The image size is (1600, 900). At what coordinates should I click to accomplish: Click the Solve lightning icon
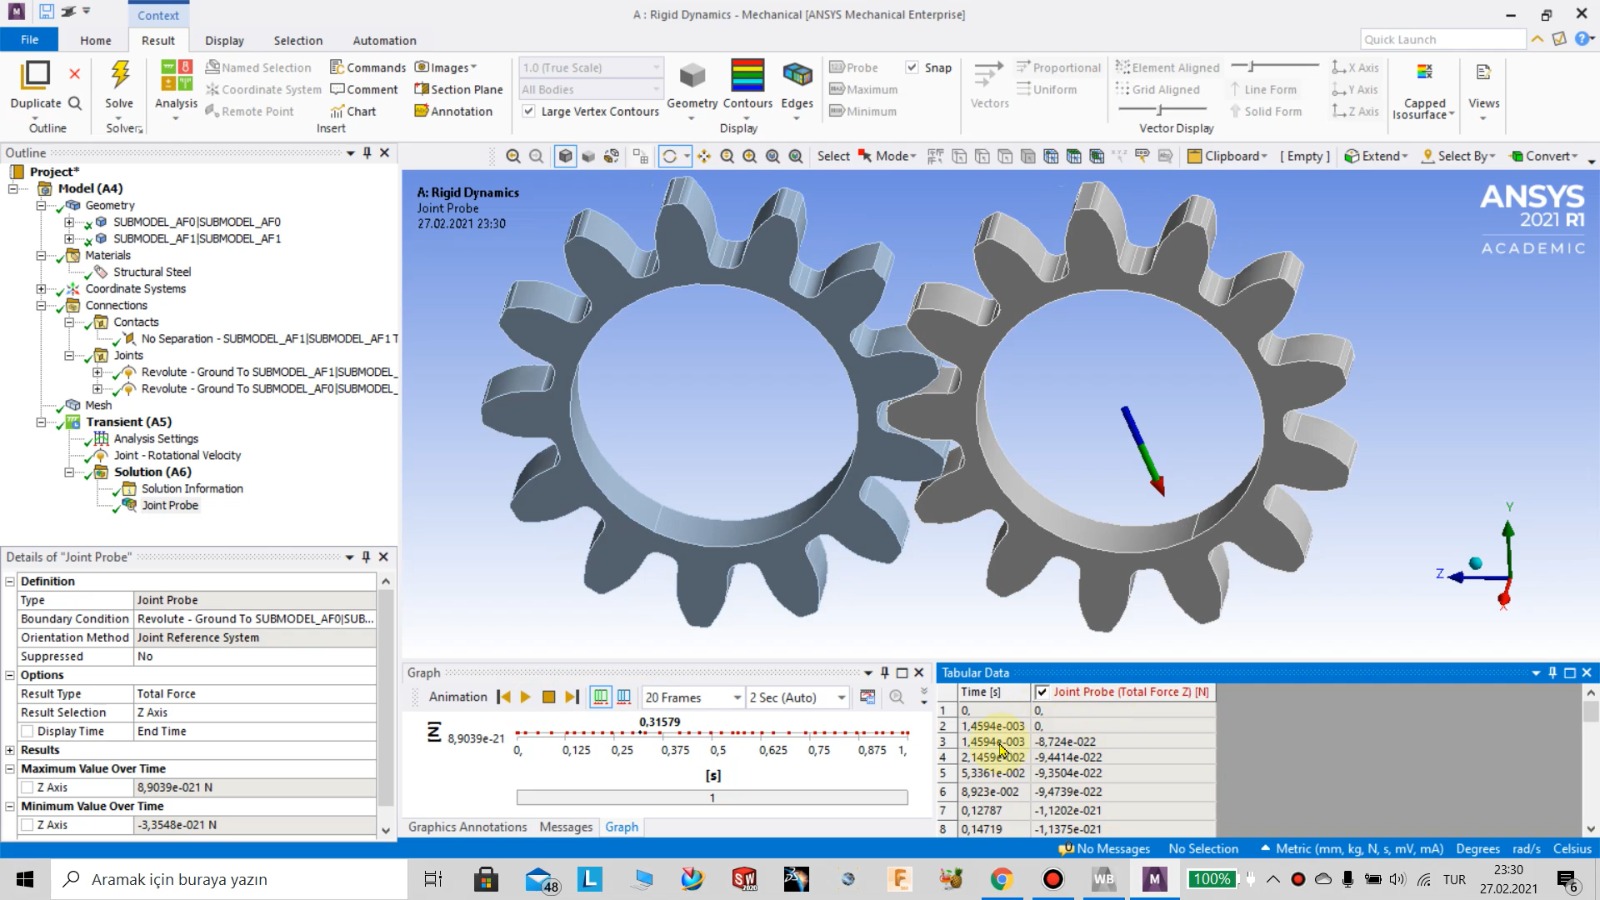tap(120, 75)
